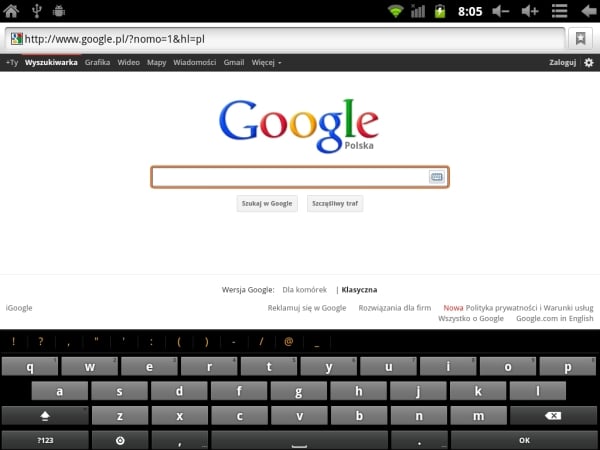Tap the z key
Viewport: 600px width, 450px height.
point(120,416)
